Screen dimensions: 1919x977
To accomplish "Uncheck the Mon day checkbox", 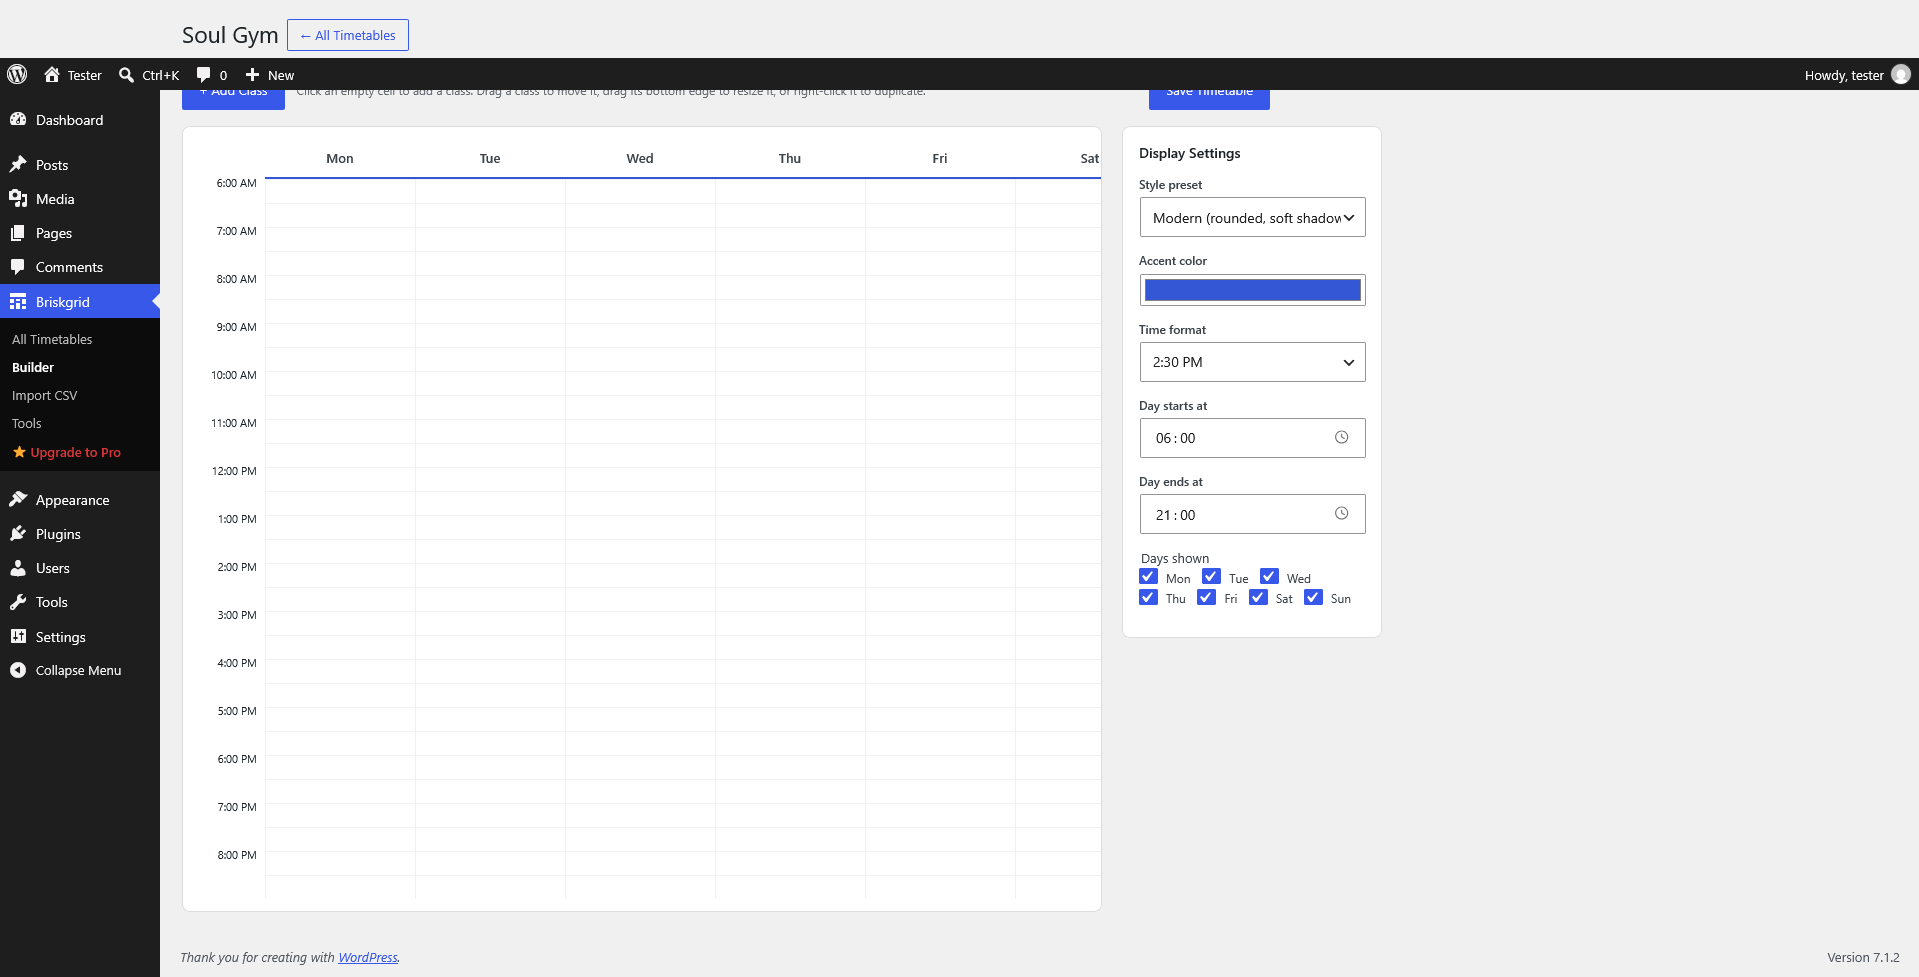I will pyautogui.click(x=1148, y=576).
